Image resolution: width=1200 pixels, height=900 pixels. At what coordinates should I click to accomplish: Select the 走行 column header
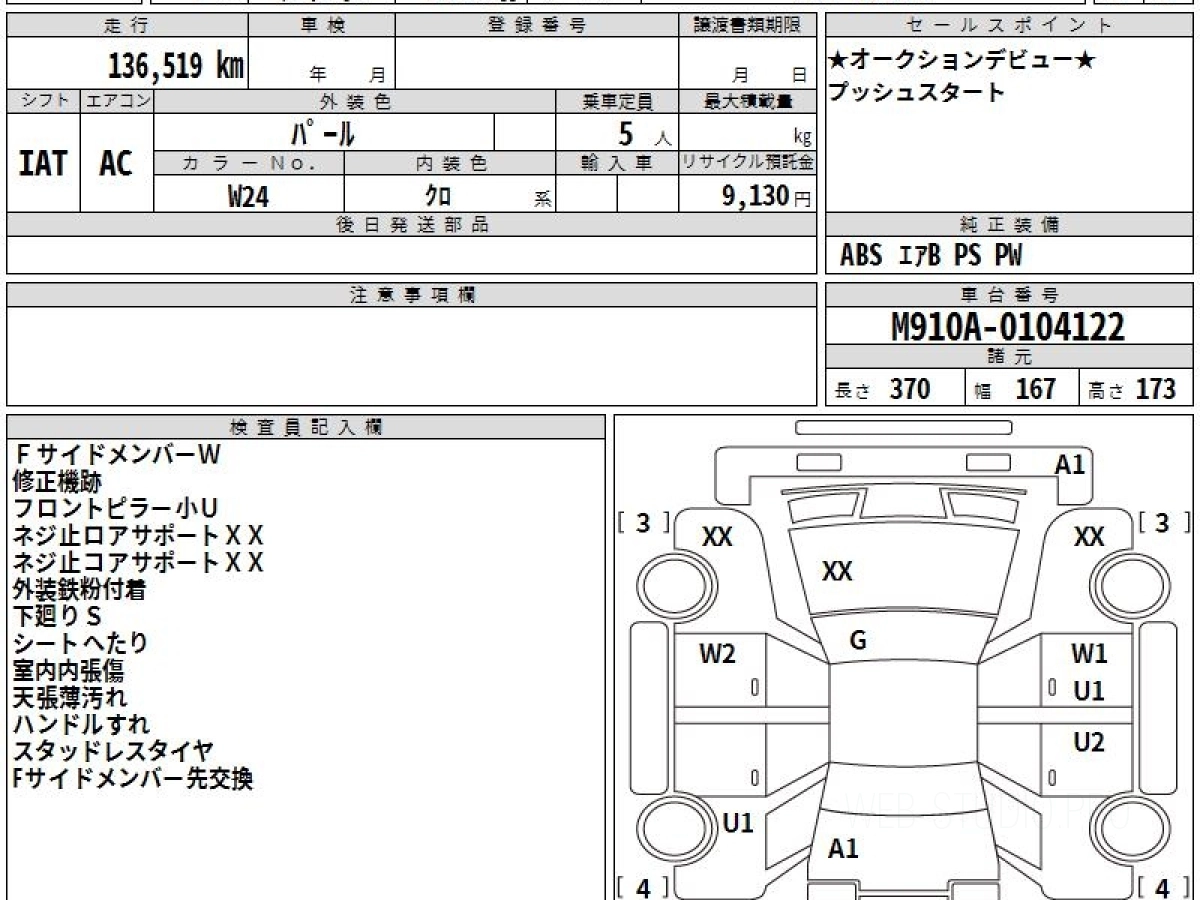point(126,25)
